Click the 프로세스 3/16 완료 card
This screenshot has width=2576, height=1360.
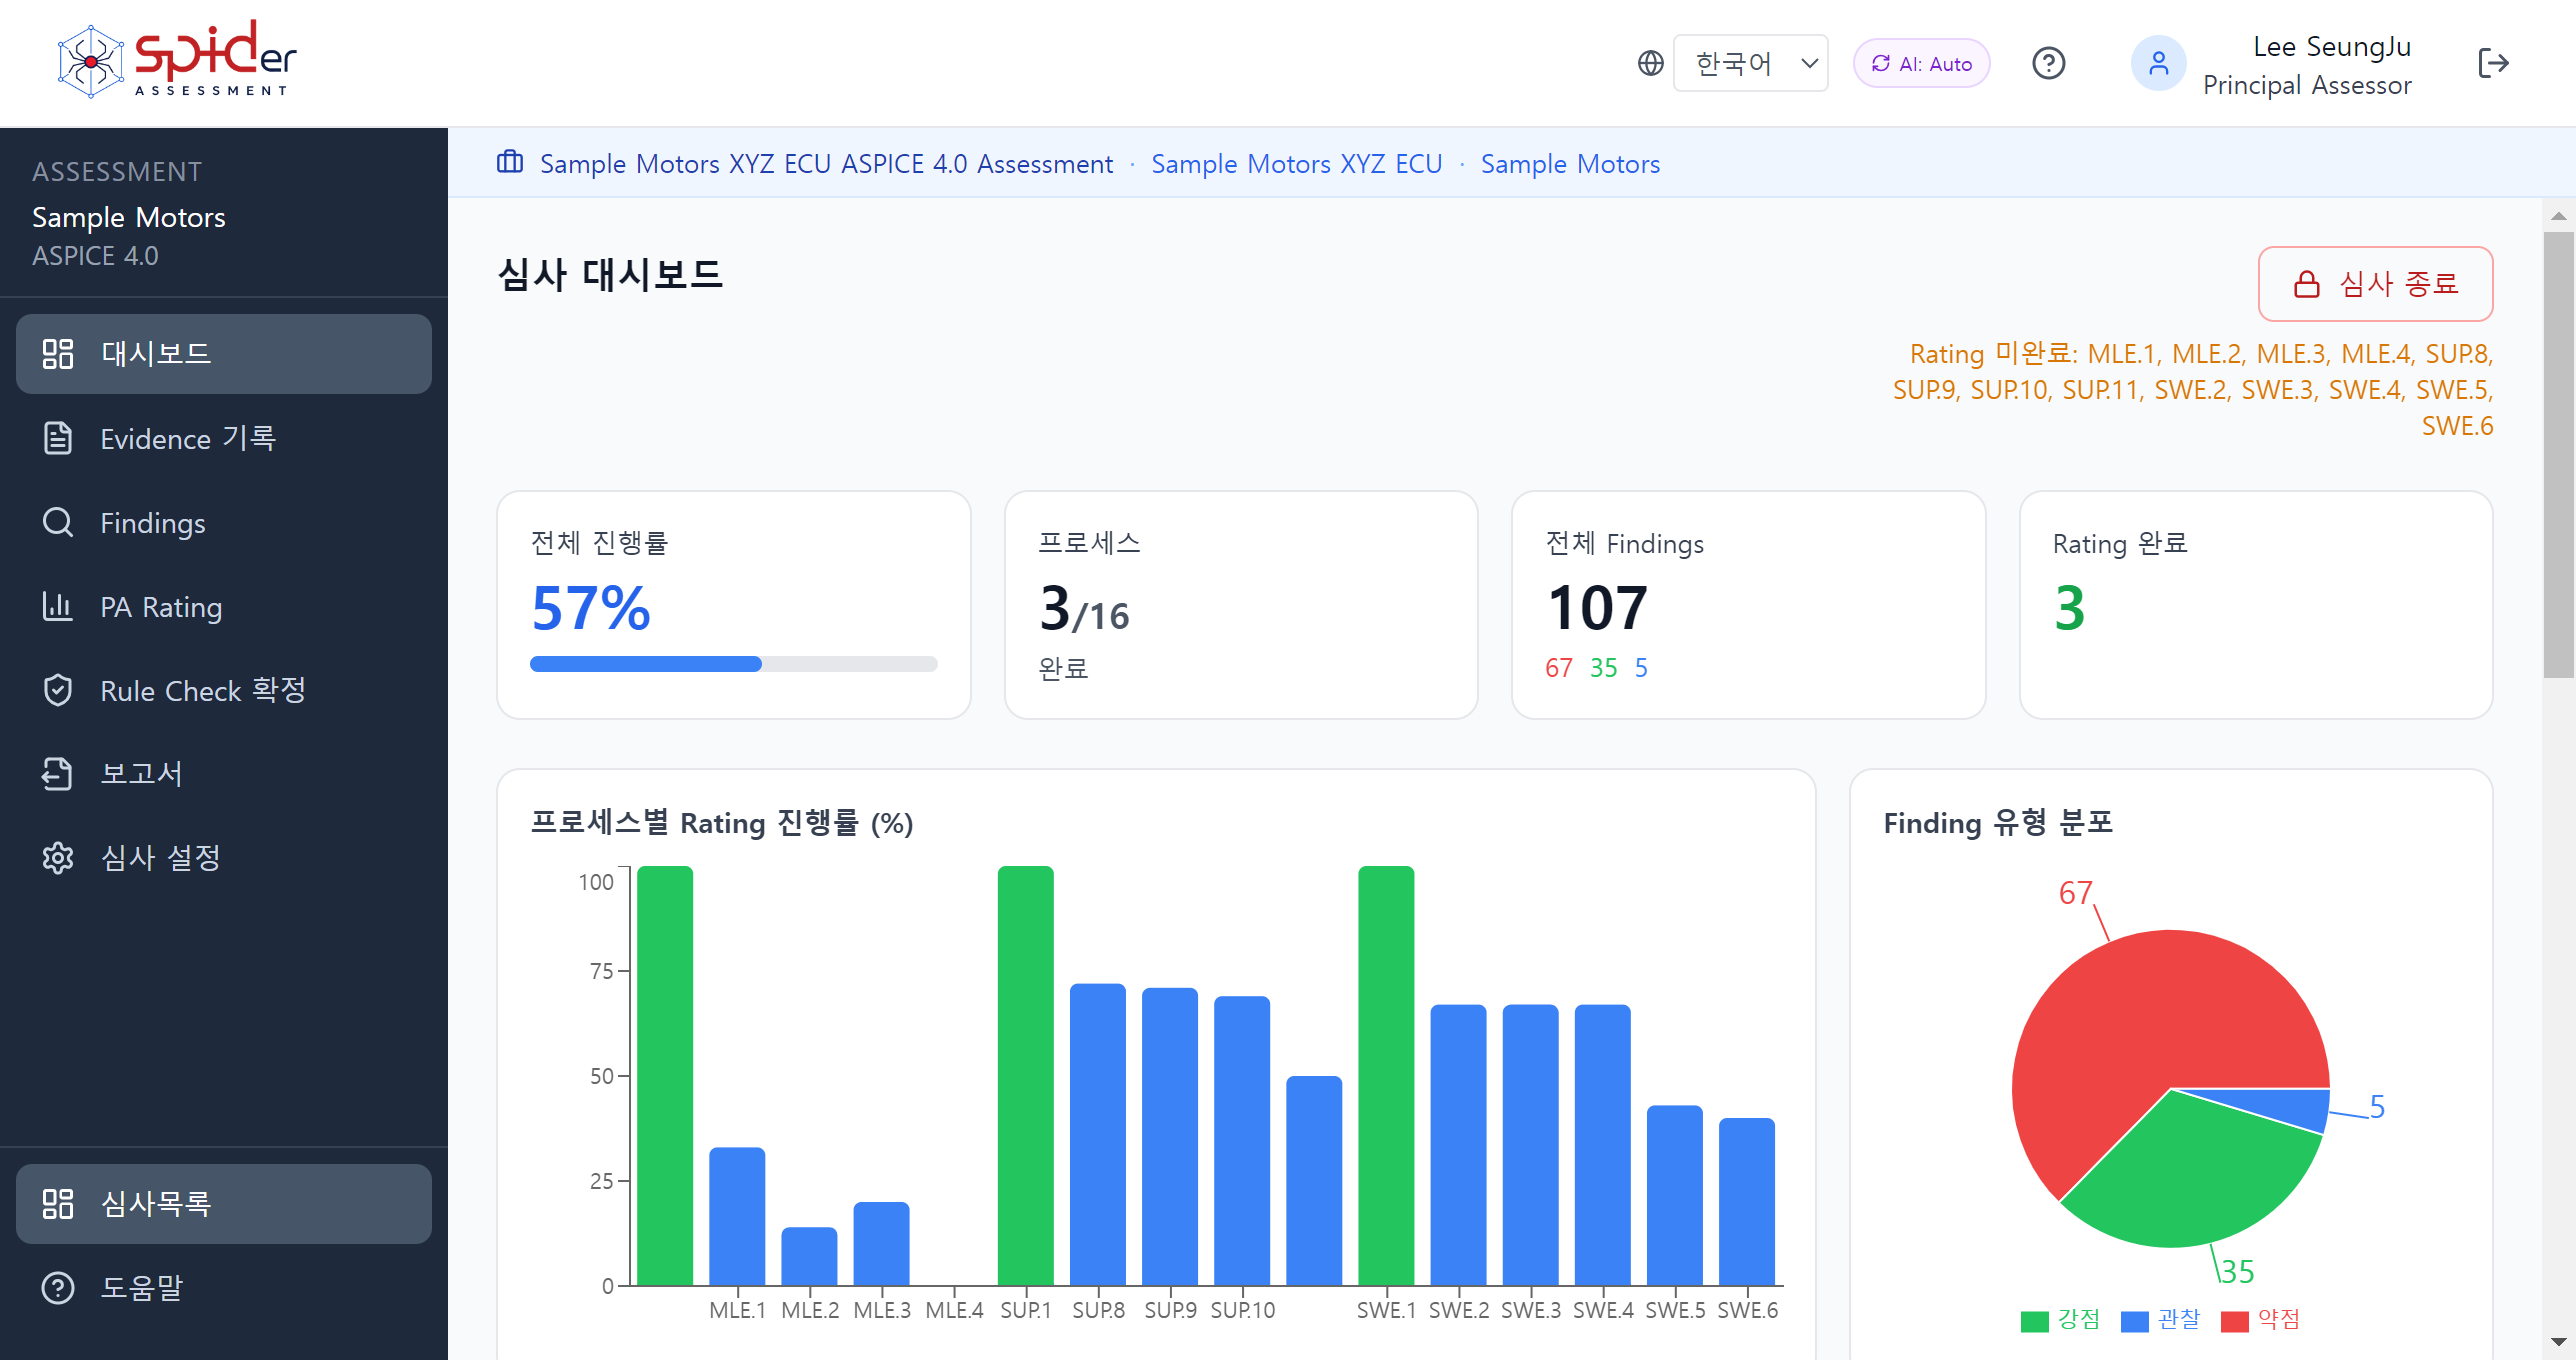(x=1241, y=604)
